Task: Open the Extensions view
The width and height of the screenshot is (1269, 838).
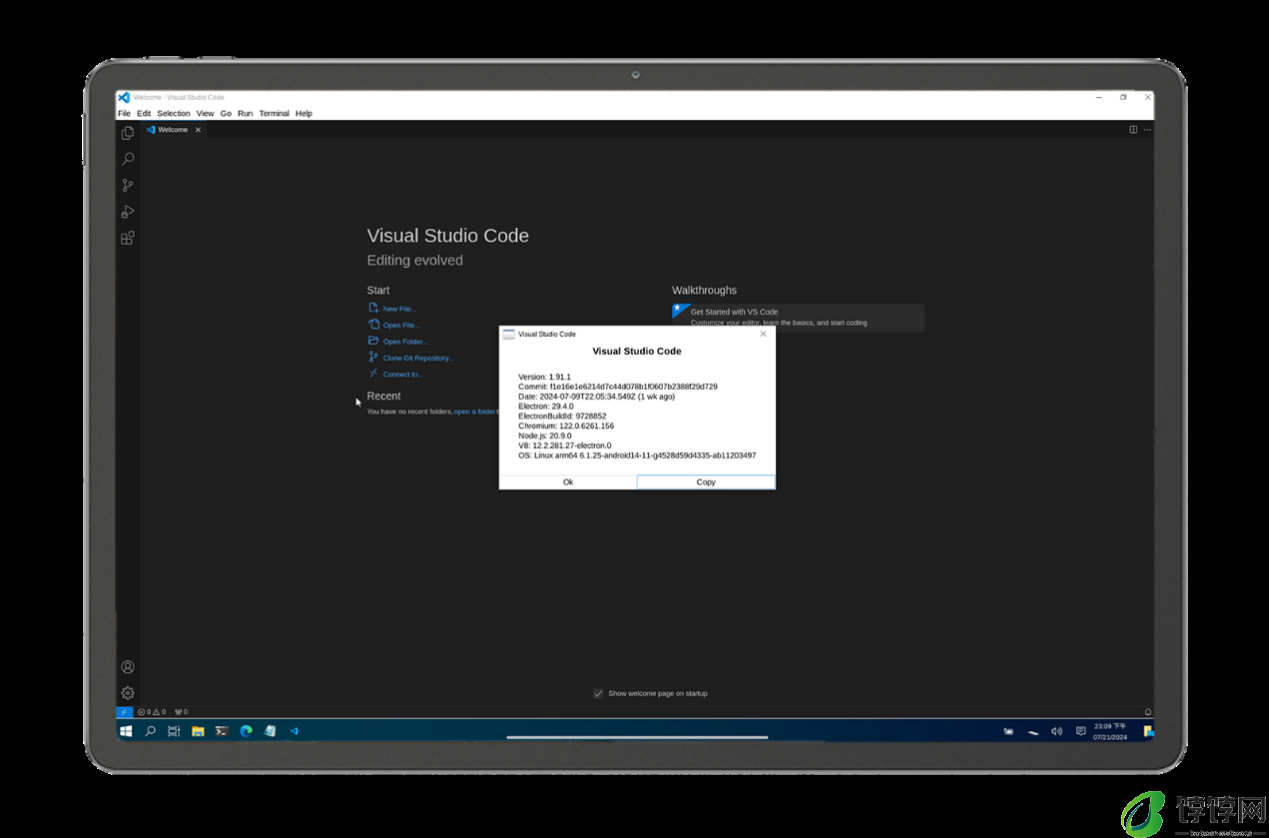Action: point(128,238)
